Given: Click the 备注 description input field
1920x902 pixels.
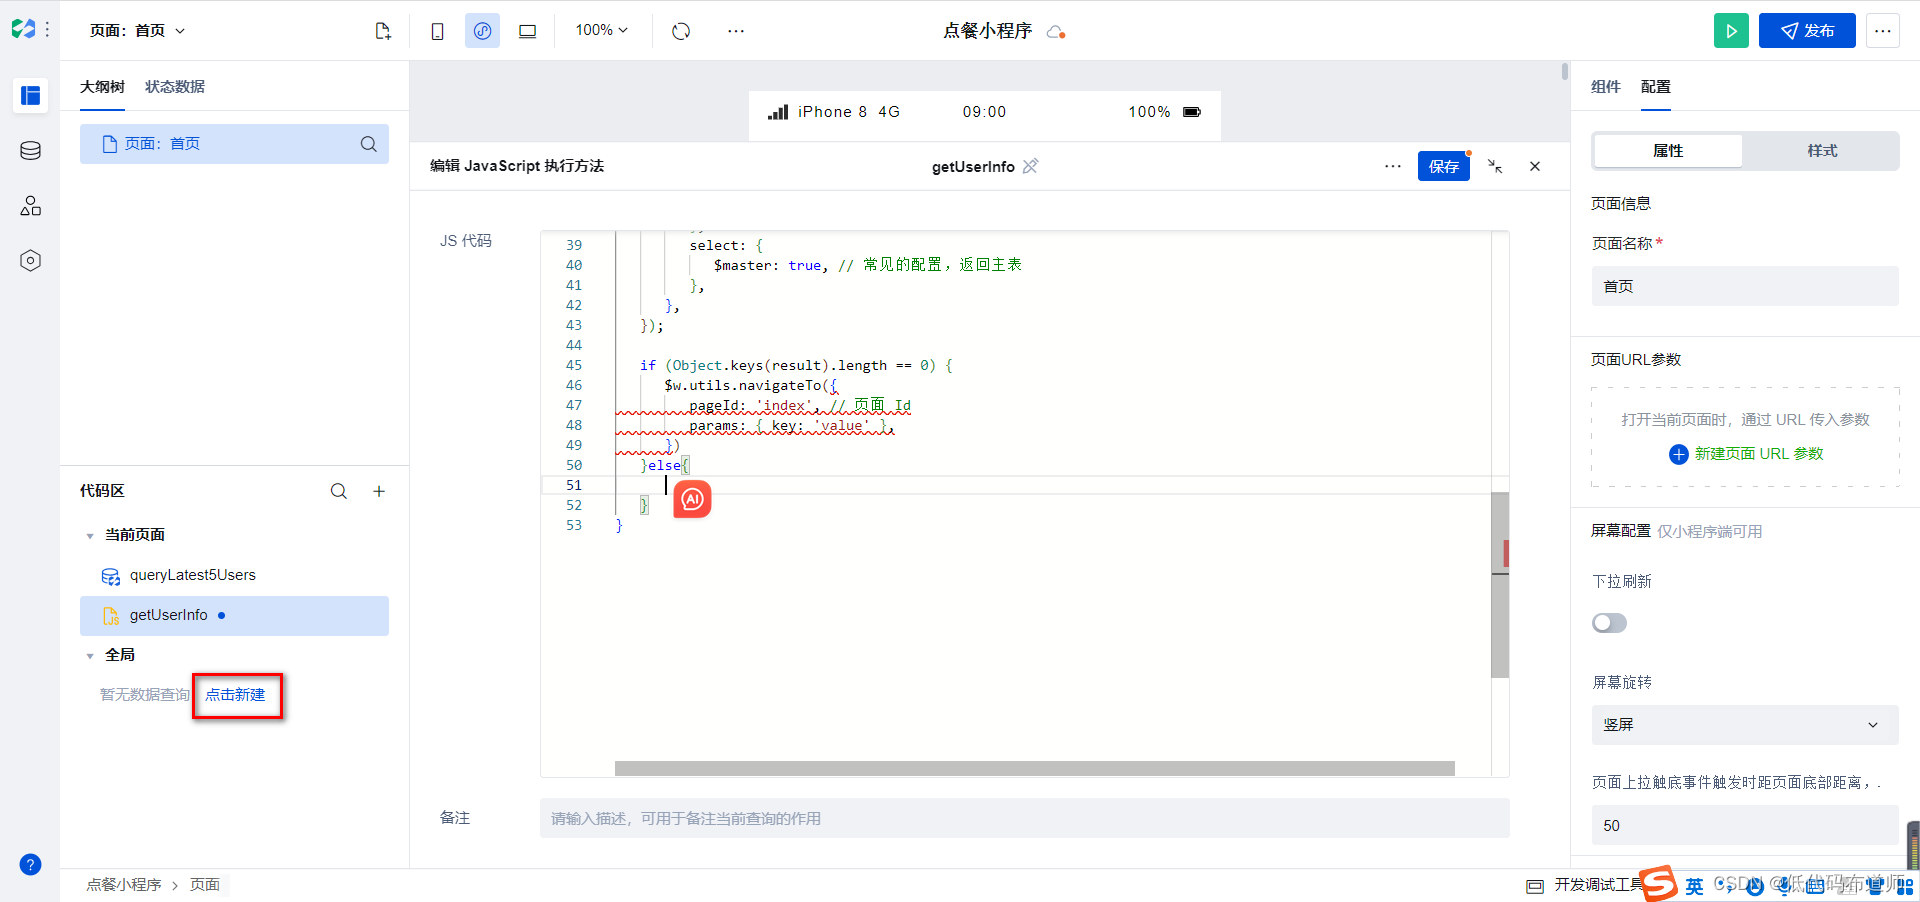Looking at the screenshot, I should point(1024,818).
